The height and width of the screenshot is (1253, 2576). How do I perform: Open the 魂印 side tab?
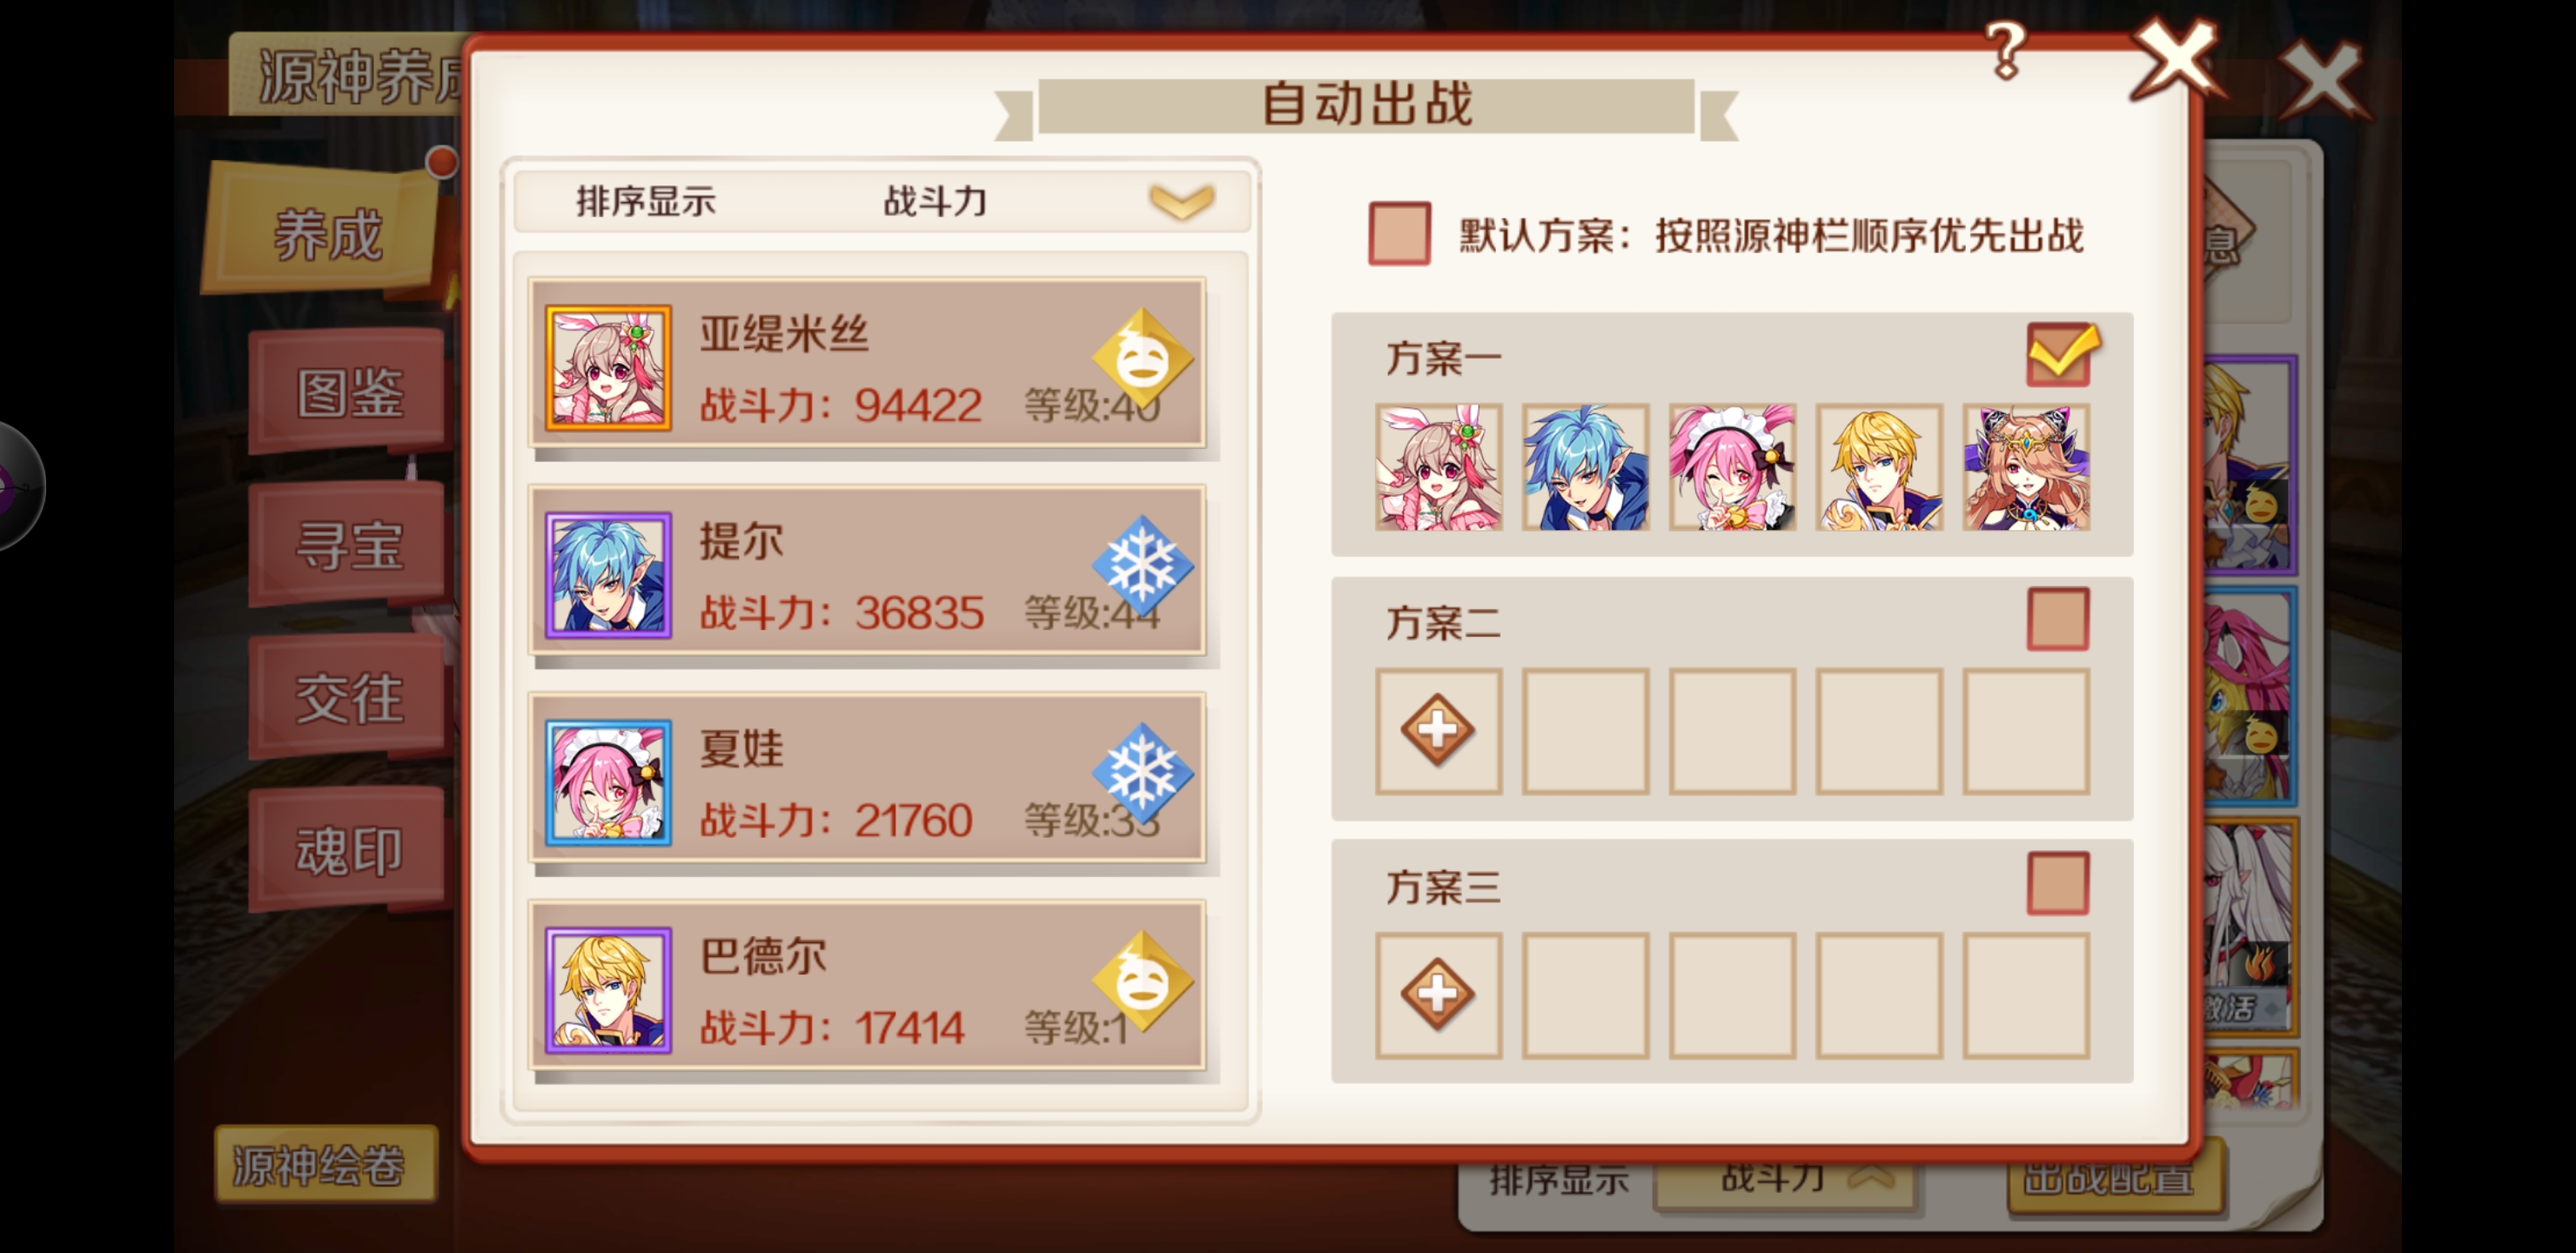348,852
